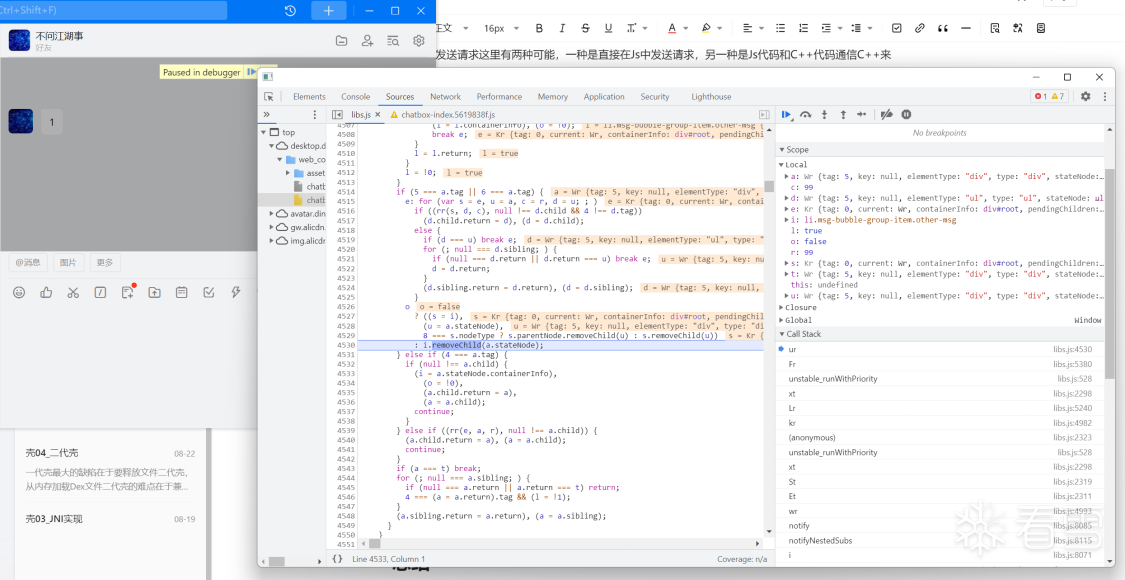1125x580 pixels.
Task: Click the Step into function arrow
Action: 824,115
